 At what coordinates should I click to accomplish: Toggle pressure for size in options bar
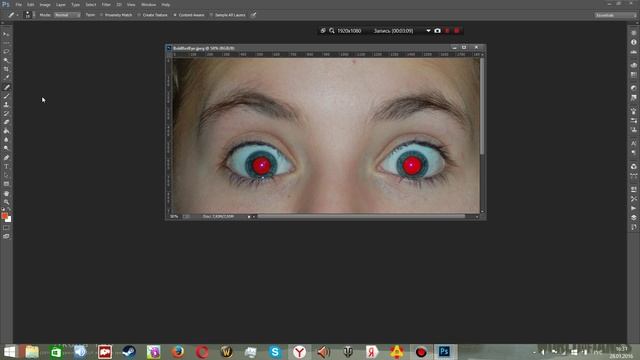coord(253,15)
